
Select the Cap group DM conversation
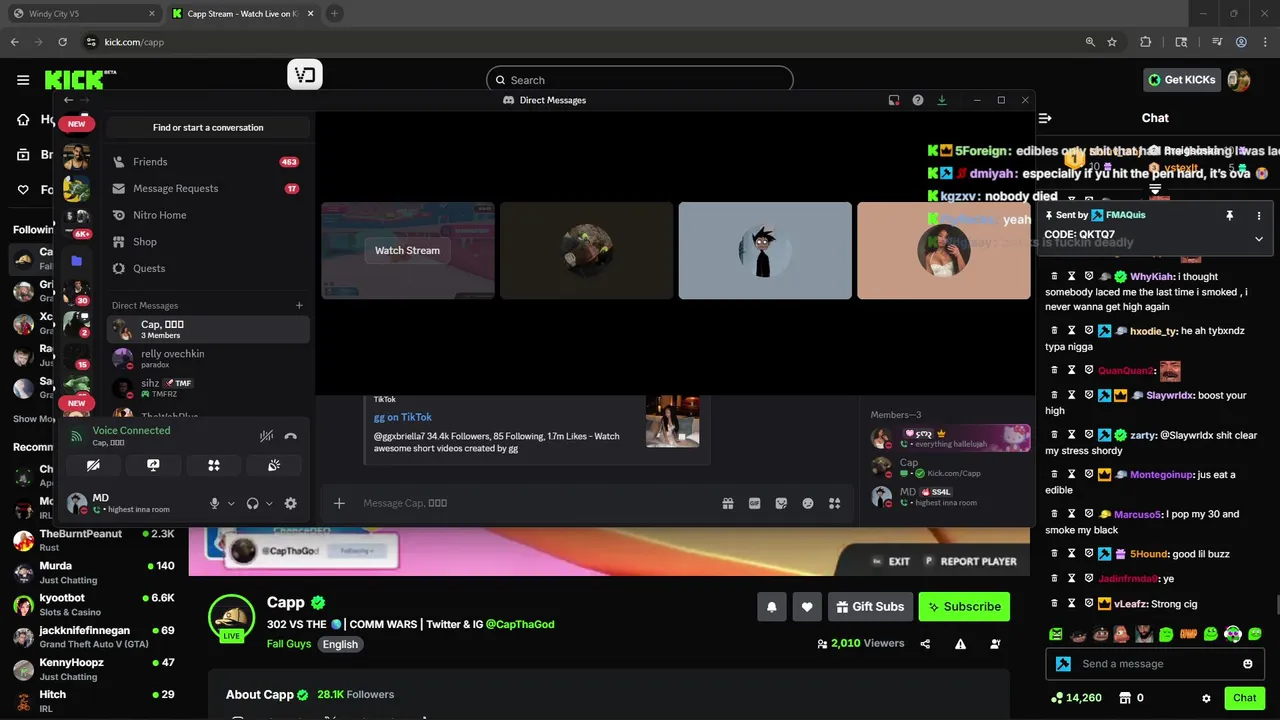207,329
